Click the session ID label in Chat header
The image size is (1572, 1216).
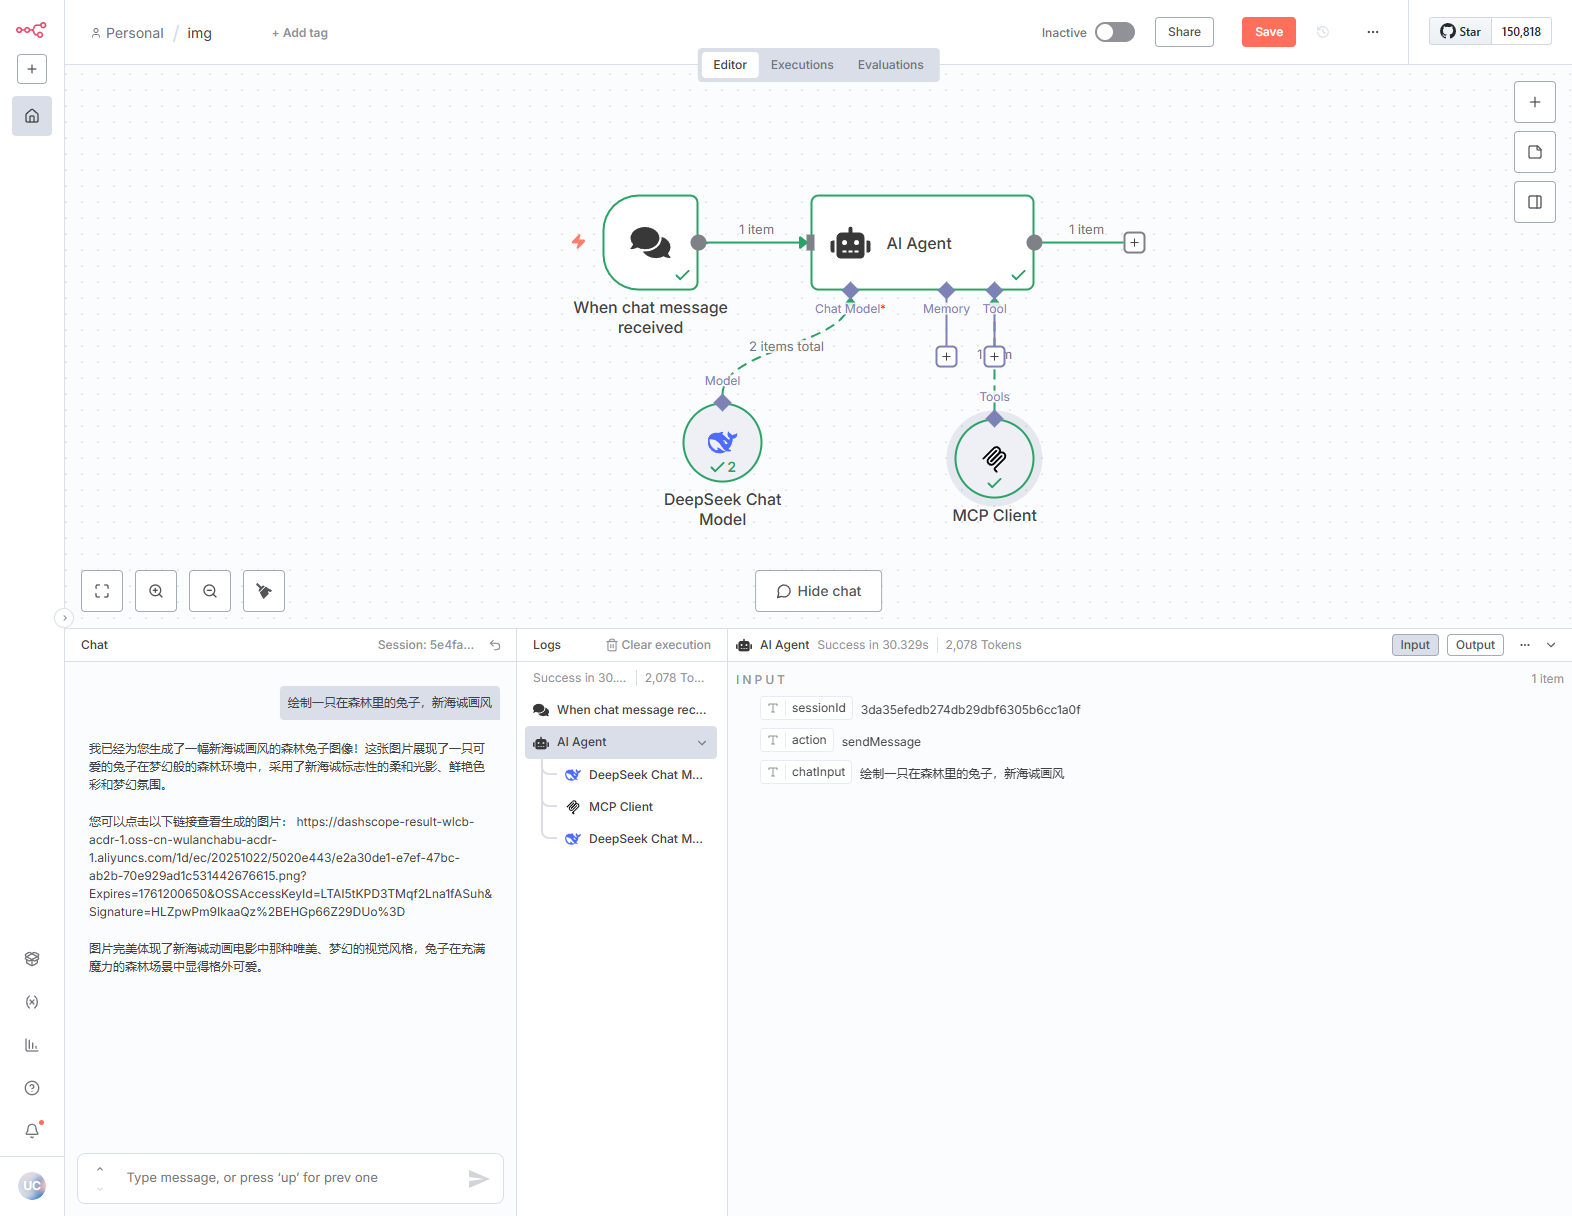[x=426, y=645]
